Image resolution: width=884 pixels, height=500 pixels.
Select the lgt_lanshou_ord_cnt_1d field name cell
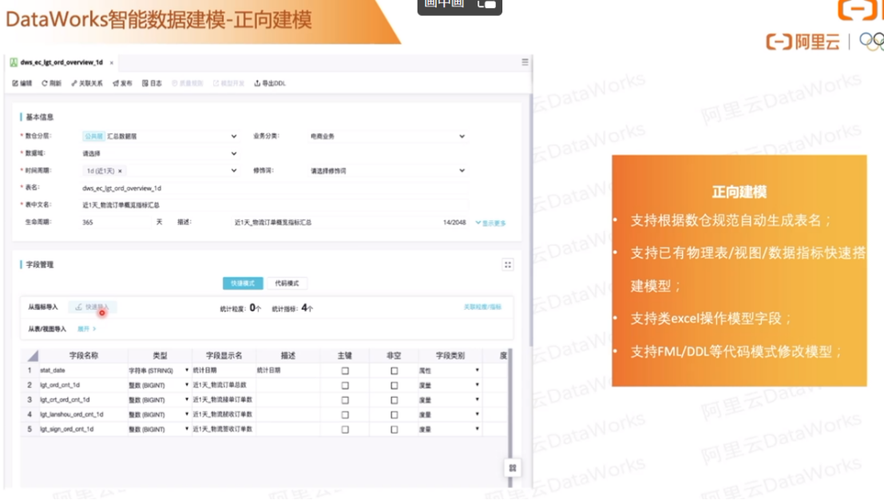tap(83, 415)
